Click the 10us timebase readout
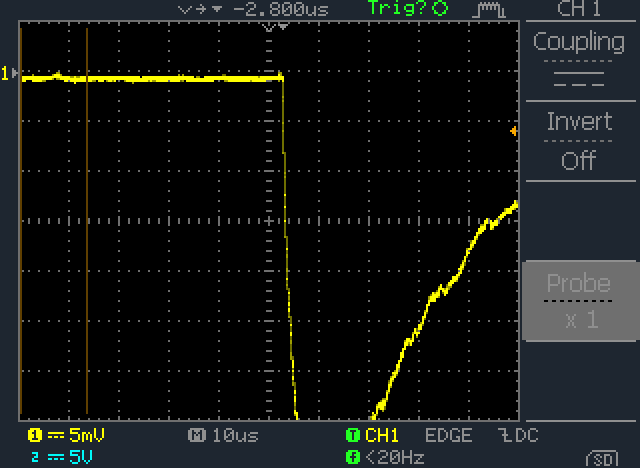This screenshot has width=640, height=468. click(x=236, y=435)
